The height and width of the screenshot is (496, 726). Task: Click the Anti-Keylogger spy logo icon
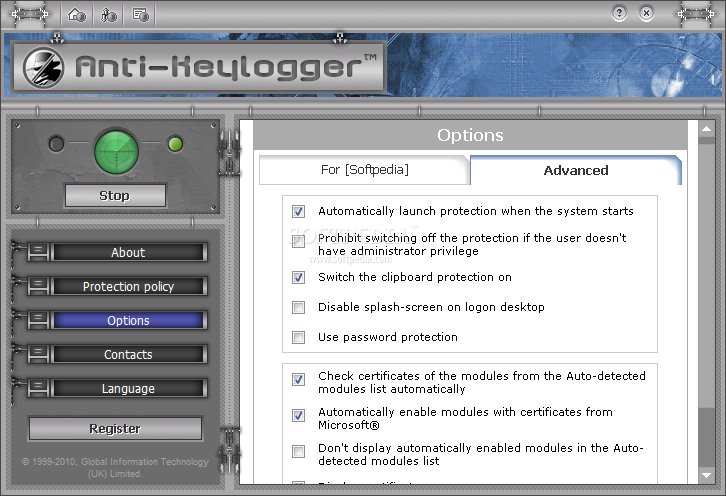point(44,68)
